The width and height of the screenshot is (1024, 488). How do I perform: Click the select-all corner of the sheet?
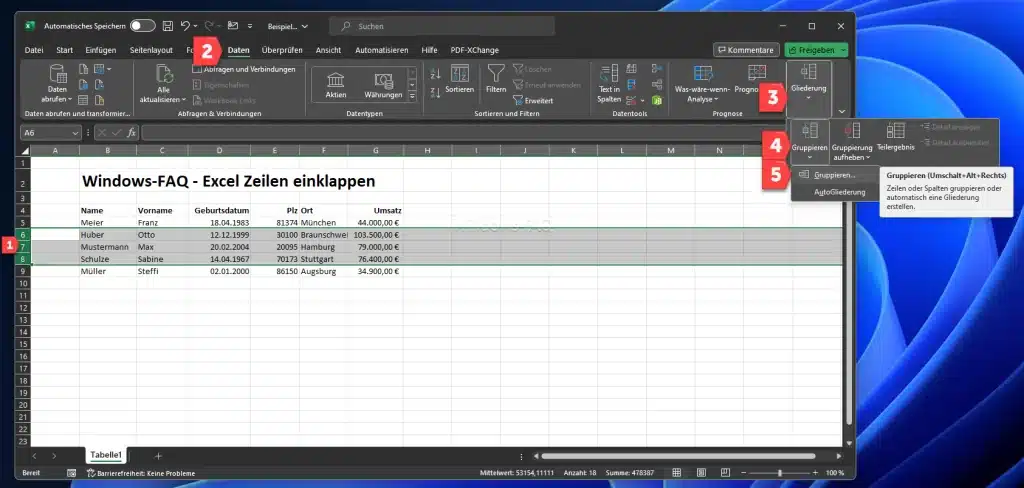click(25, 151)
